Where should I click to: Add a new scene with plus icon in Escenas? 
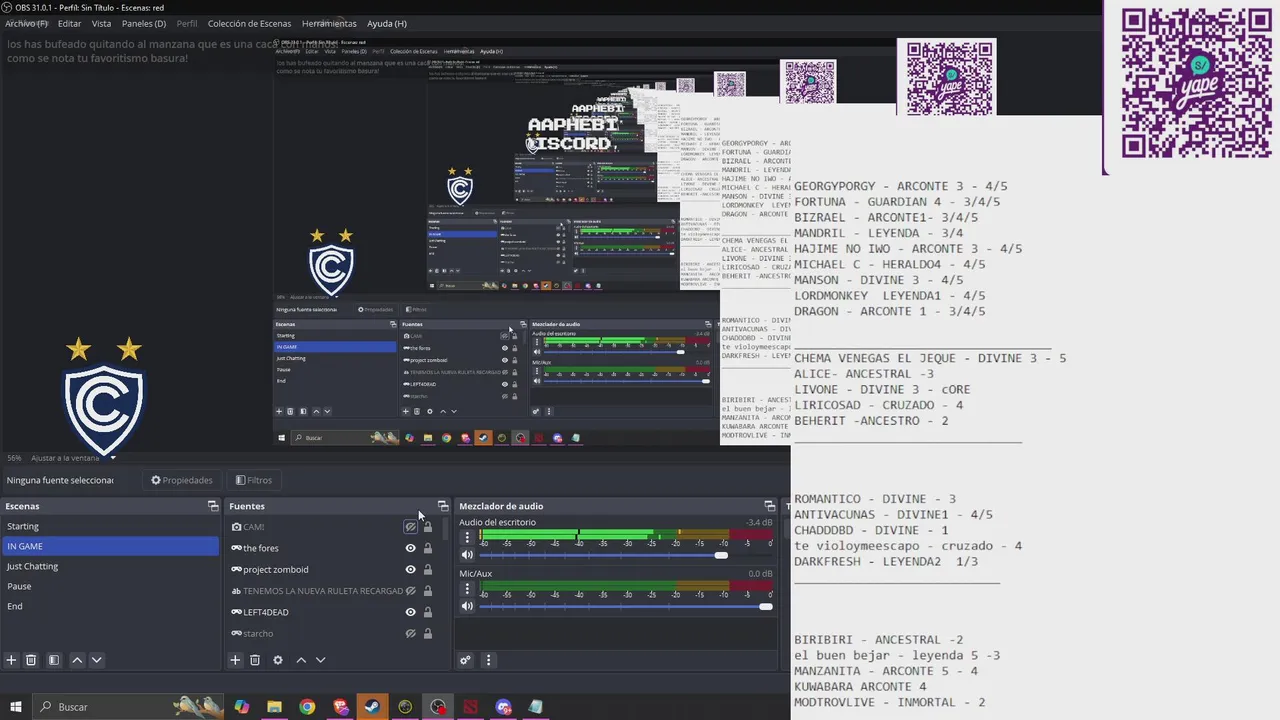pyautogui.click(x=11, y=660)
